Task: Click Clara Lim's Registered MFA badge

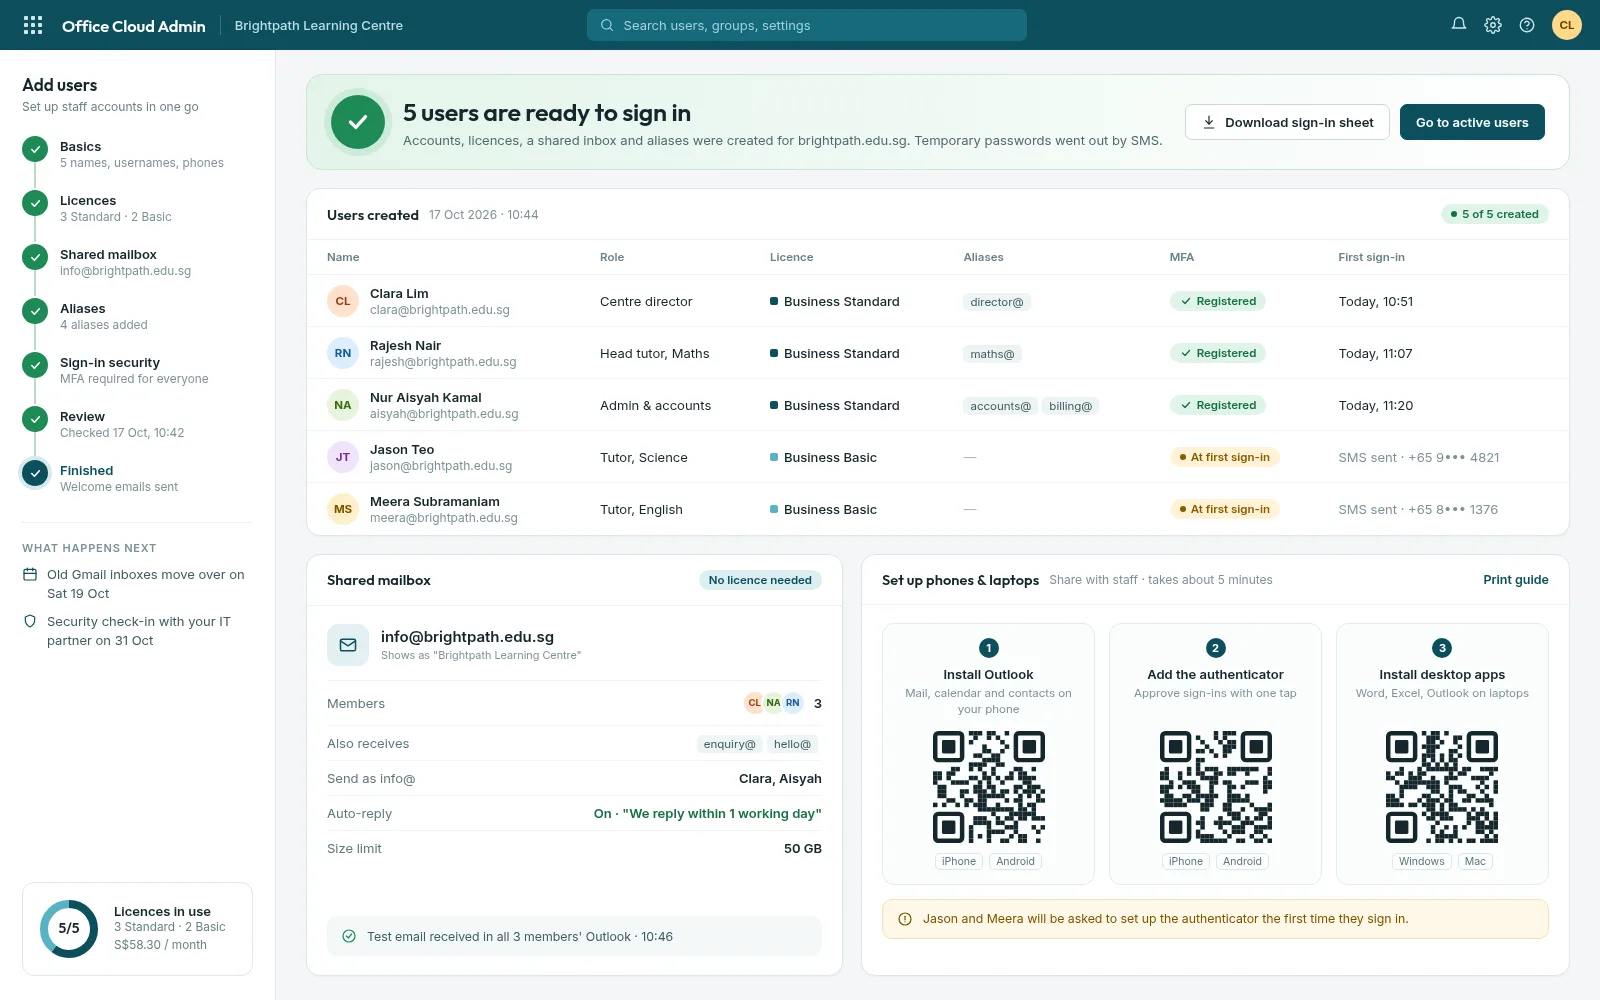Action: point(1217,301)
